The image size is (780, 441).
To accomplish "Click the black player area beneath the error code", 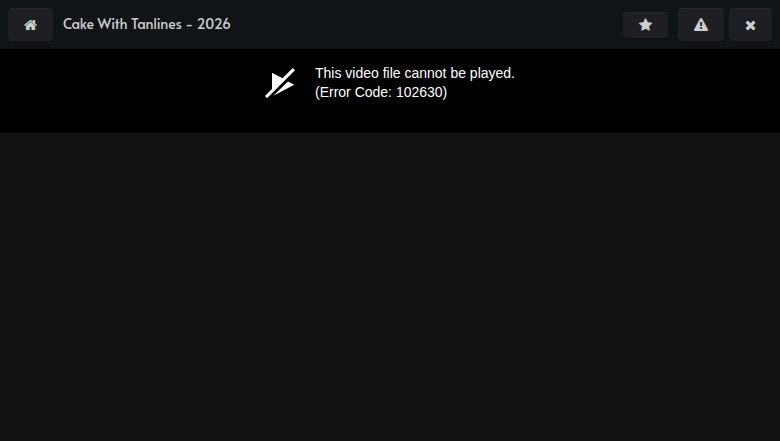I will [390, 117].
